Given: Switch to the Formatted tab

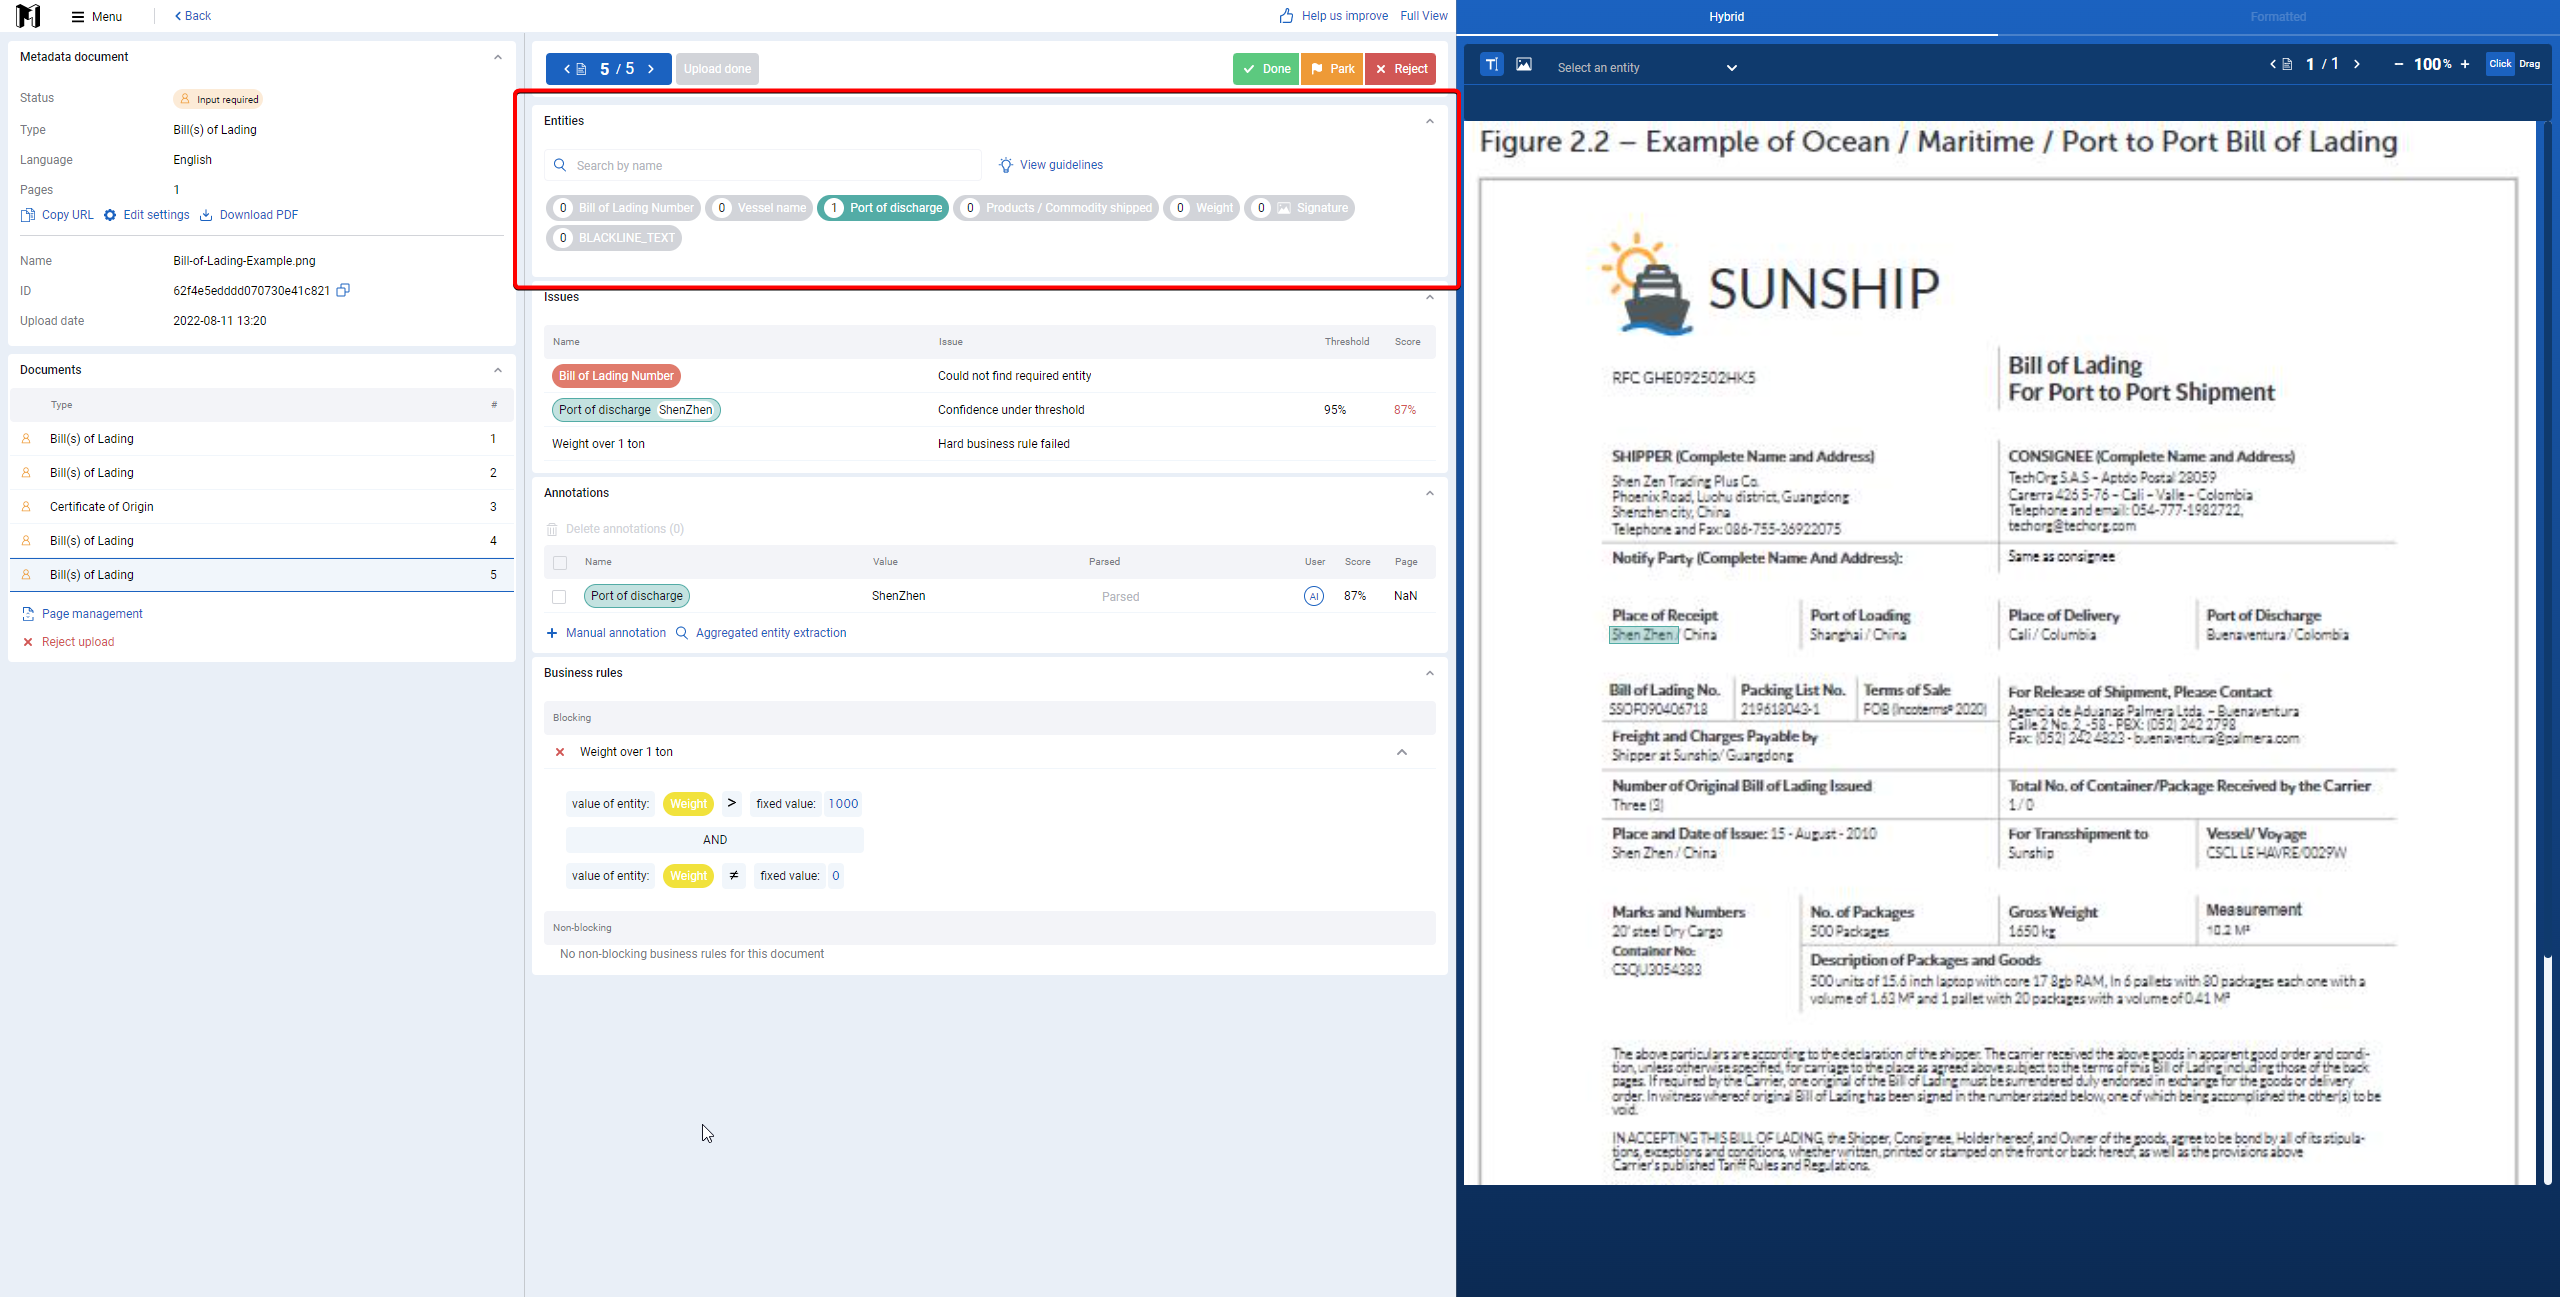Looking at the screenshot, I should 2278,17.
